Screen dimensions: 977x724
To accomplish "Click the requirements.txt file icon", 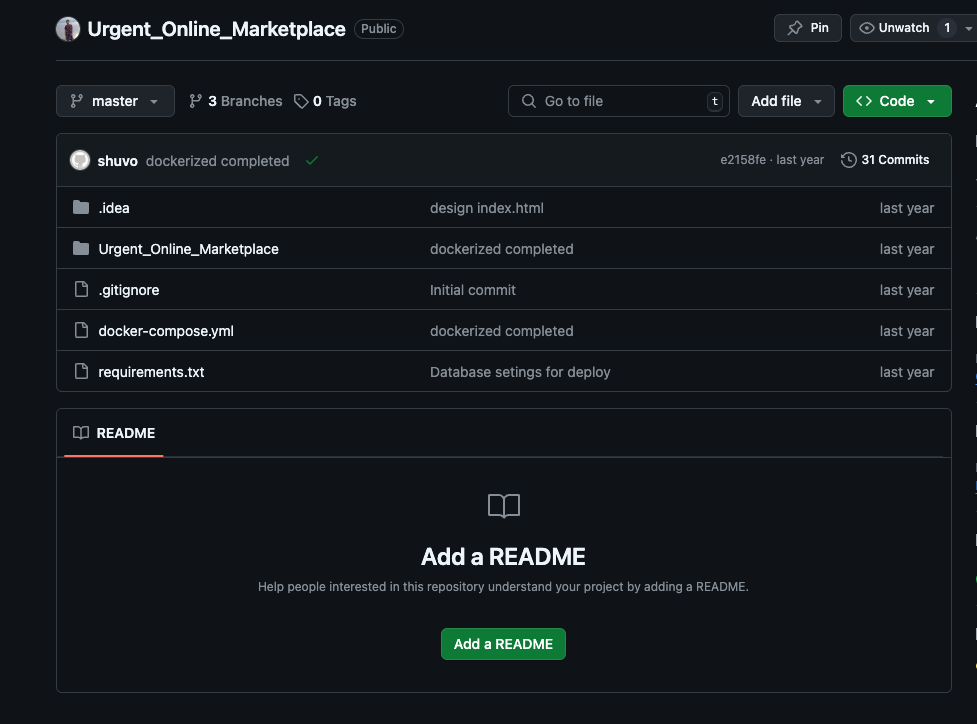I will pyautogui.click(x=81, y=371).
